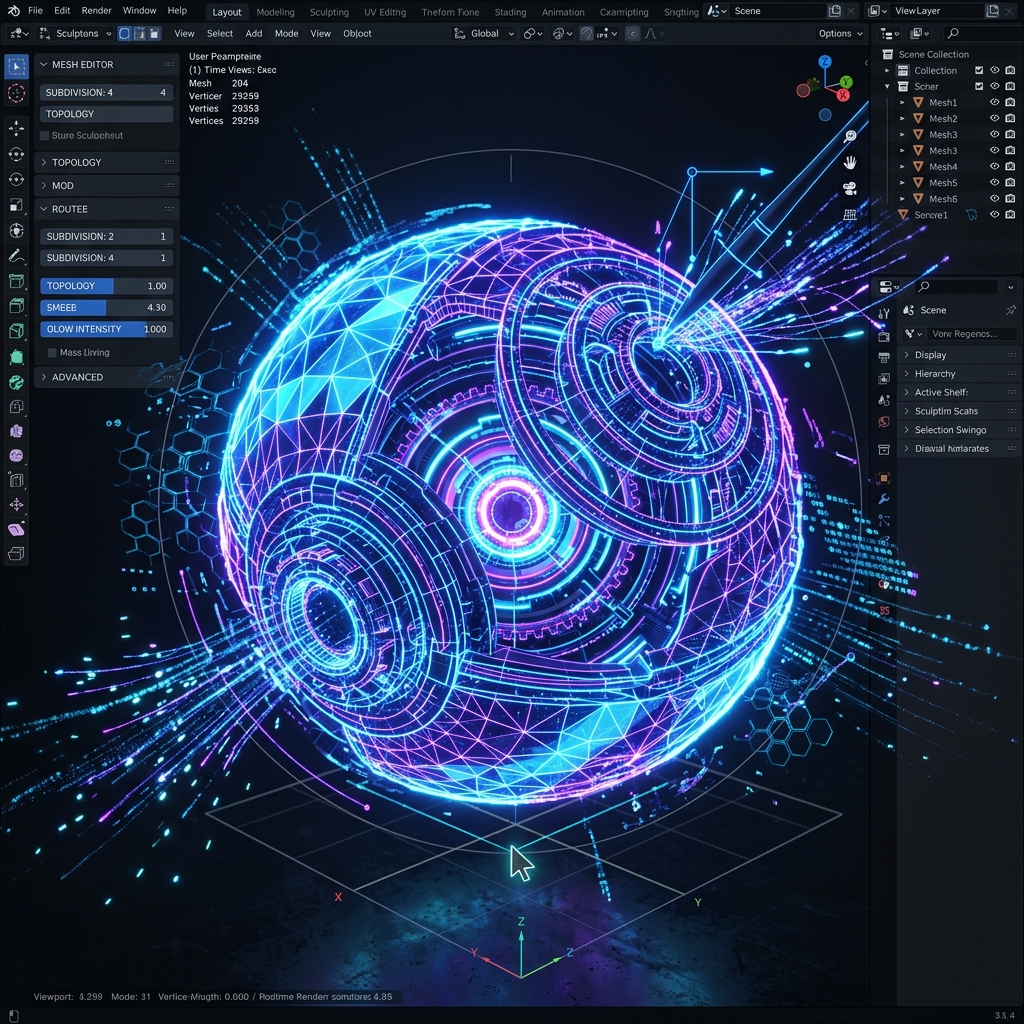The image size is (1024, 1024).
Task: Open the output properties tab icon
Action: [884, 358]
